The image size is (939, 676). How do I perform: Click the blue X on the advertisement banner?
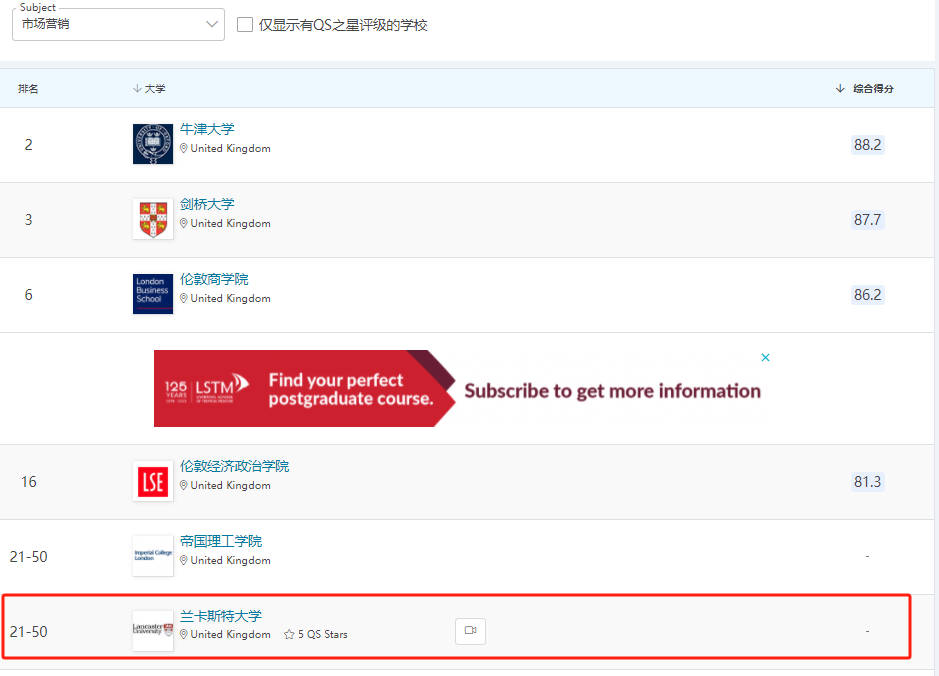point(765,357)
